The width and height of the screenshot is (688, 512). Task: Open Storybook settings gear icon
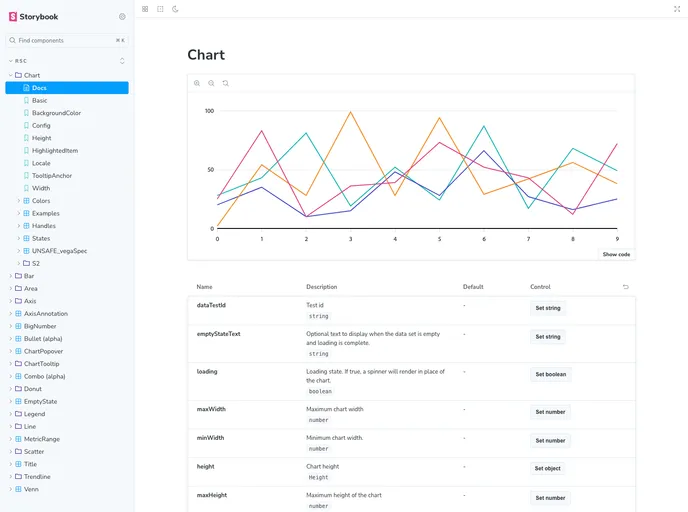[x=122, y=17]
